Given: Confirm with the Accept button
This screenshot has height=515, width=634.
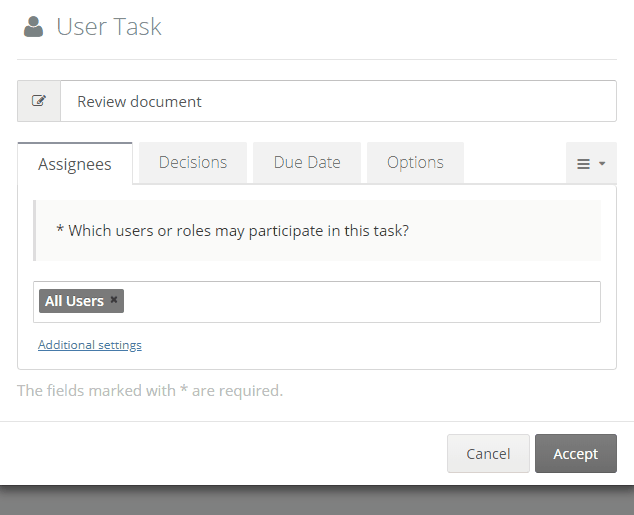Looking at the screenshot, I should click(x=575, y=453).
